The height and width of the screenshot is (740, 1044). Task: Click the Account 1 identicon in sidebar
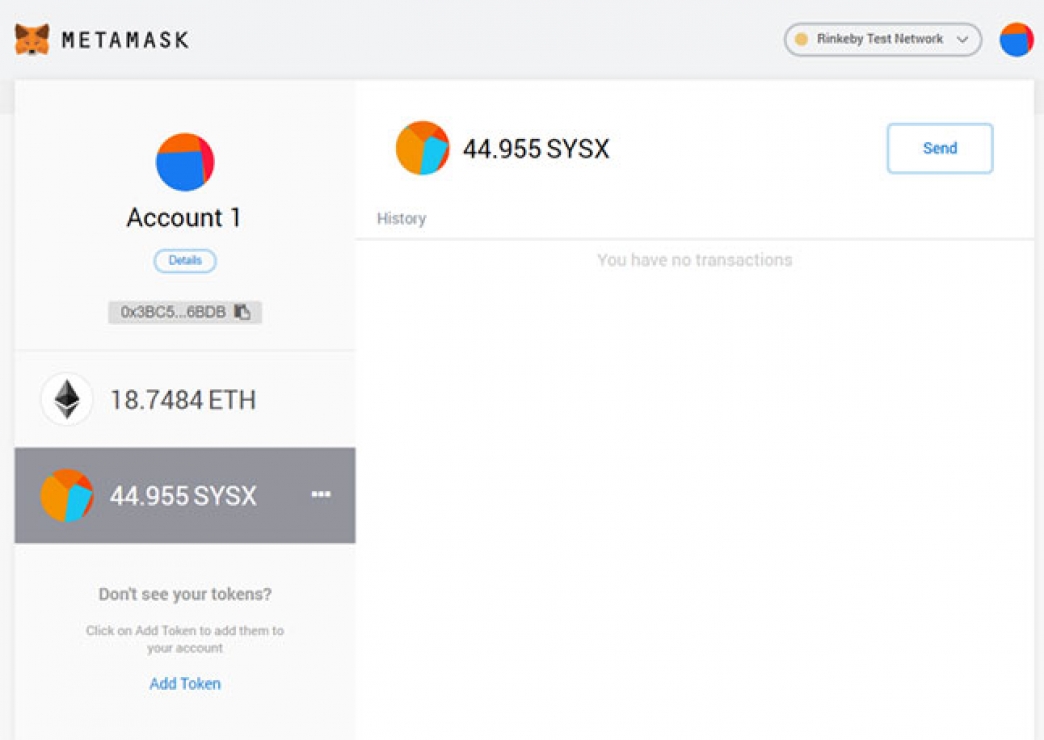click(x=185, y=162)
